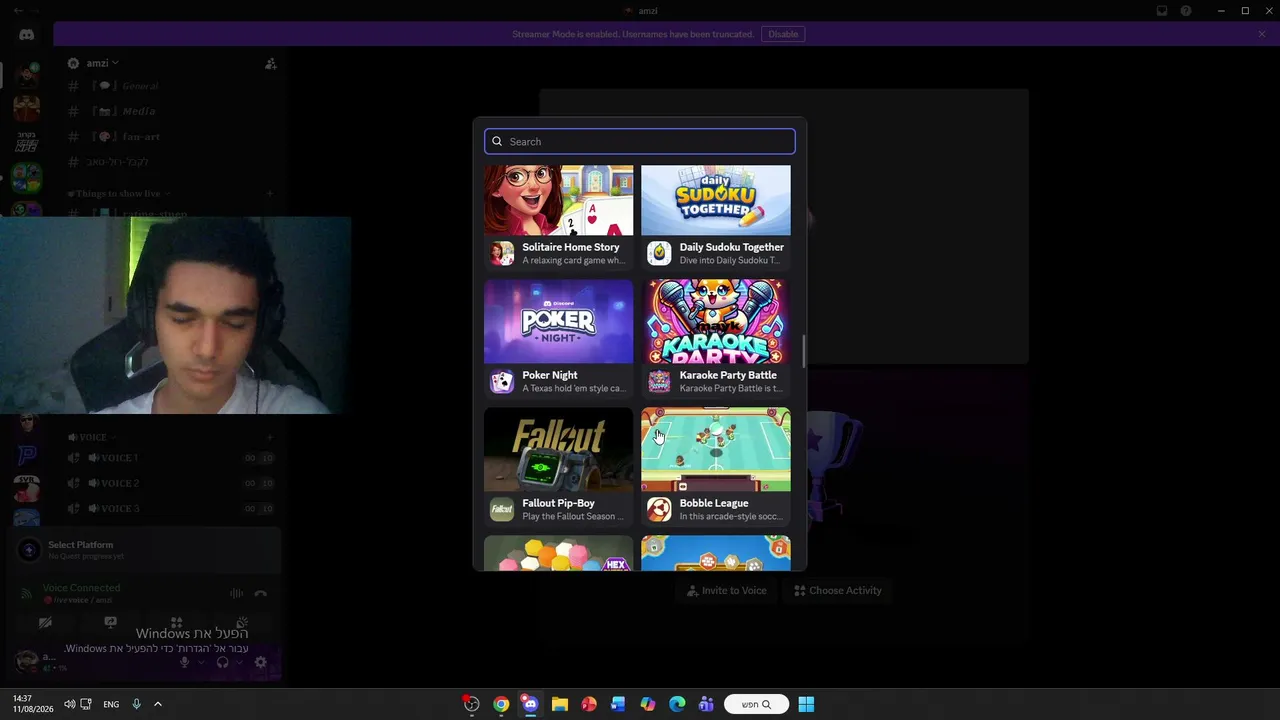Open noise suppression waveform icon

[x=237, y=593]
